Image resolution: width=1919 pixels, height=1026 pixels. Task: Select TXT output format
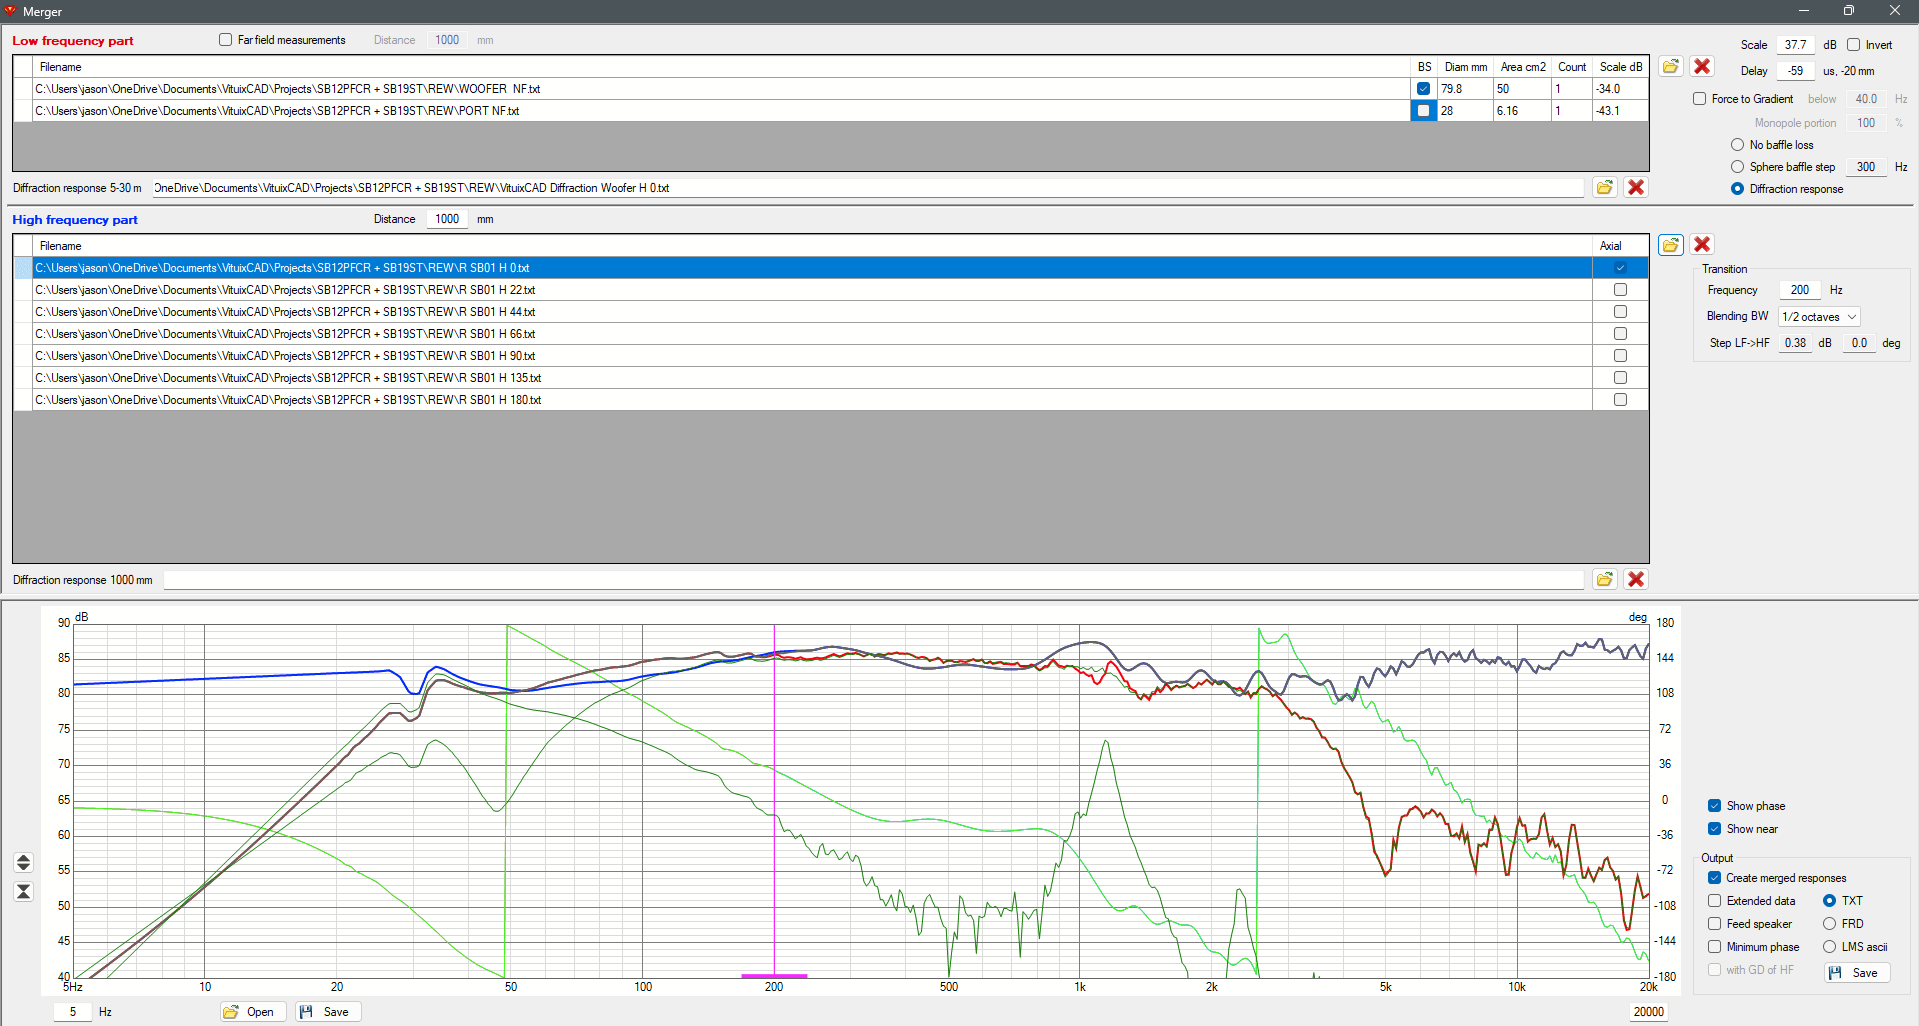click(x=1829, y=901)
